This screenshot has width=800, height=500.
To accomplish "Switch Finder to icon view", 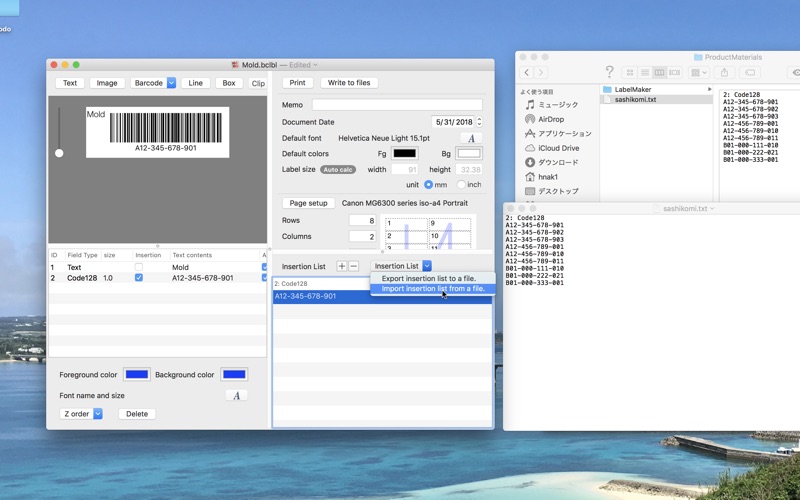I will click(x=630, y=72).
